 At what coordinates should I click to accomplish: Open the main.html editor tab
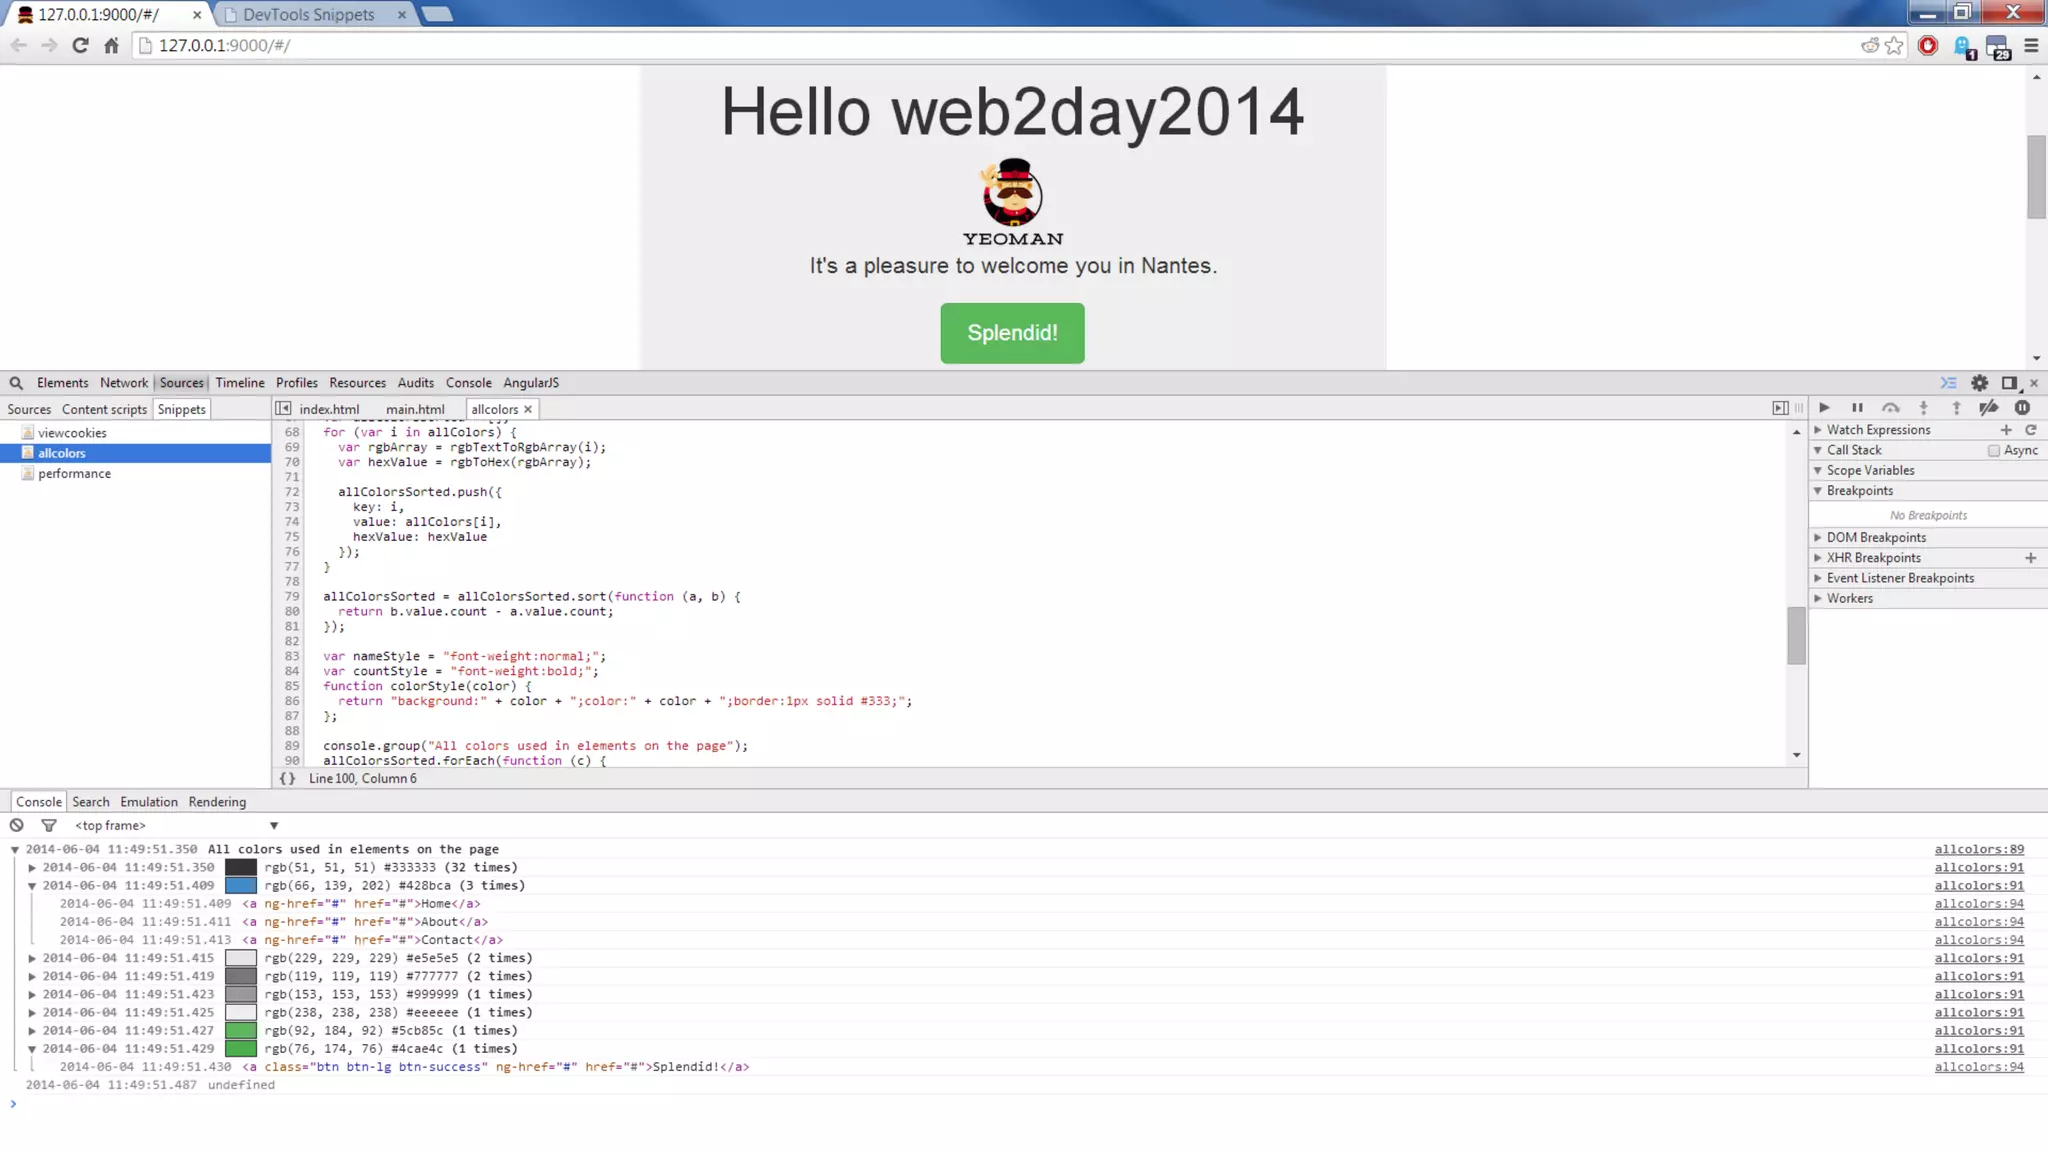[x=415, y=409]
